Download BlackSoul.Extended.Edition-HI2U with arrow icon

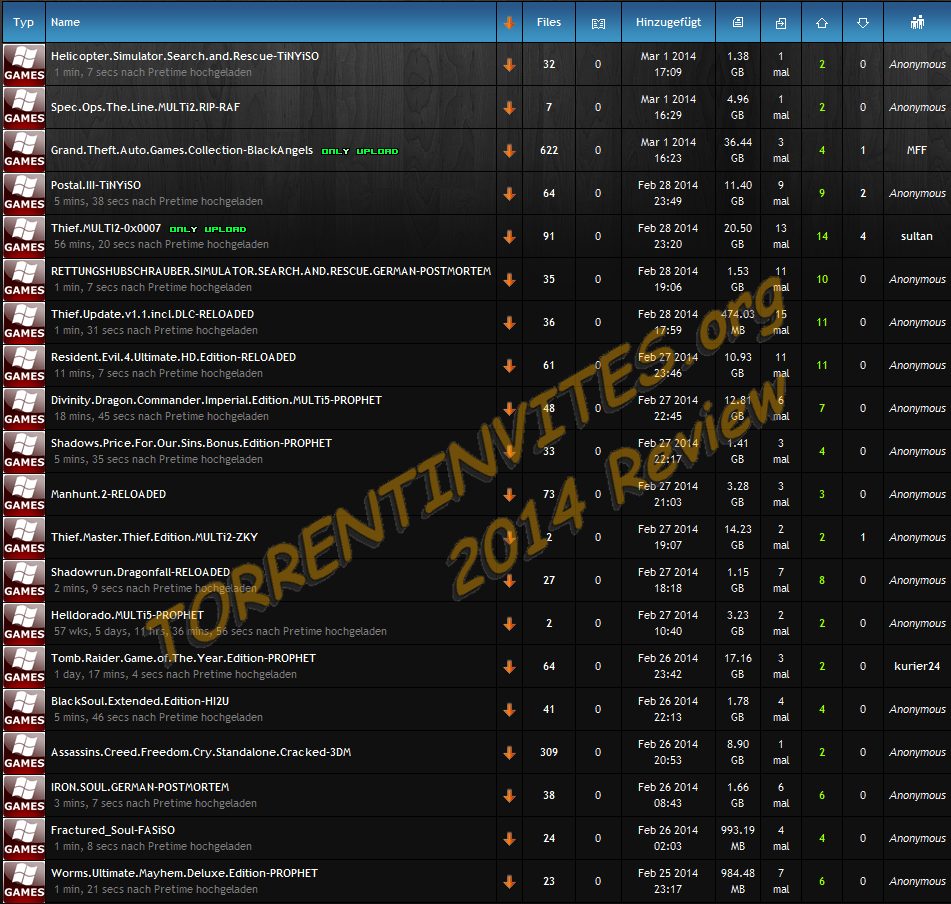(509, 710)
